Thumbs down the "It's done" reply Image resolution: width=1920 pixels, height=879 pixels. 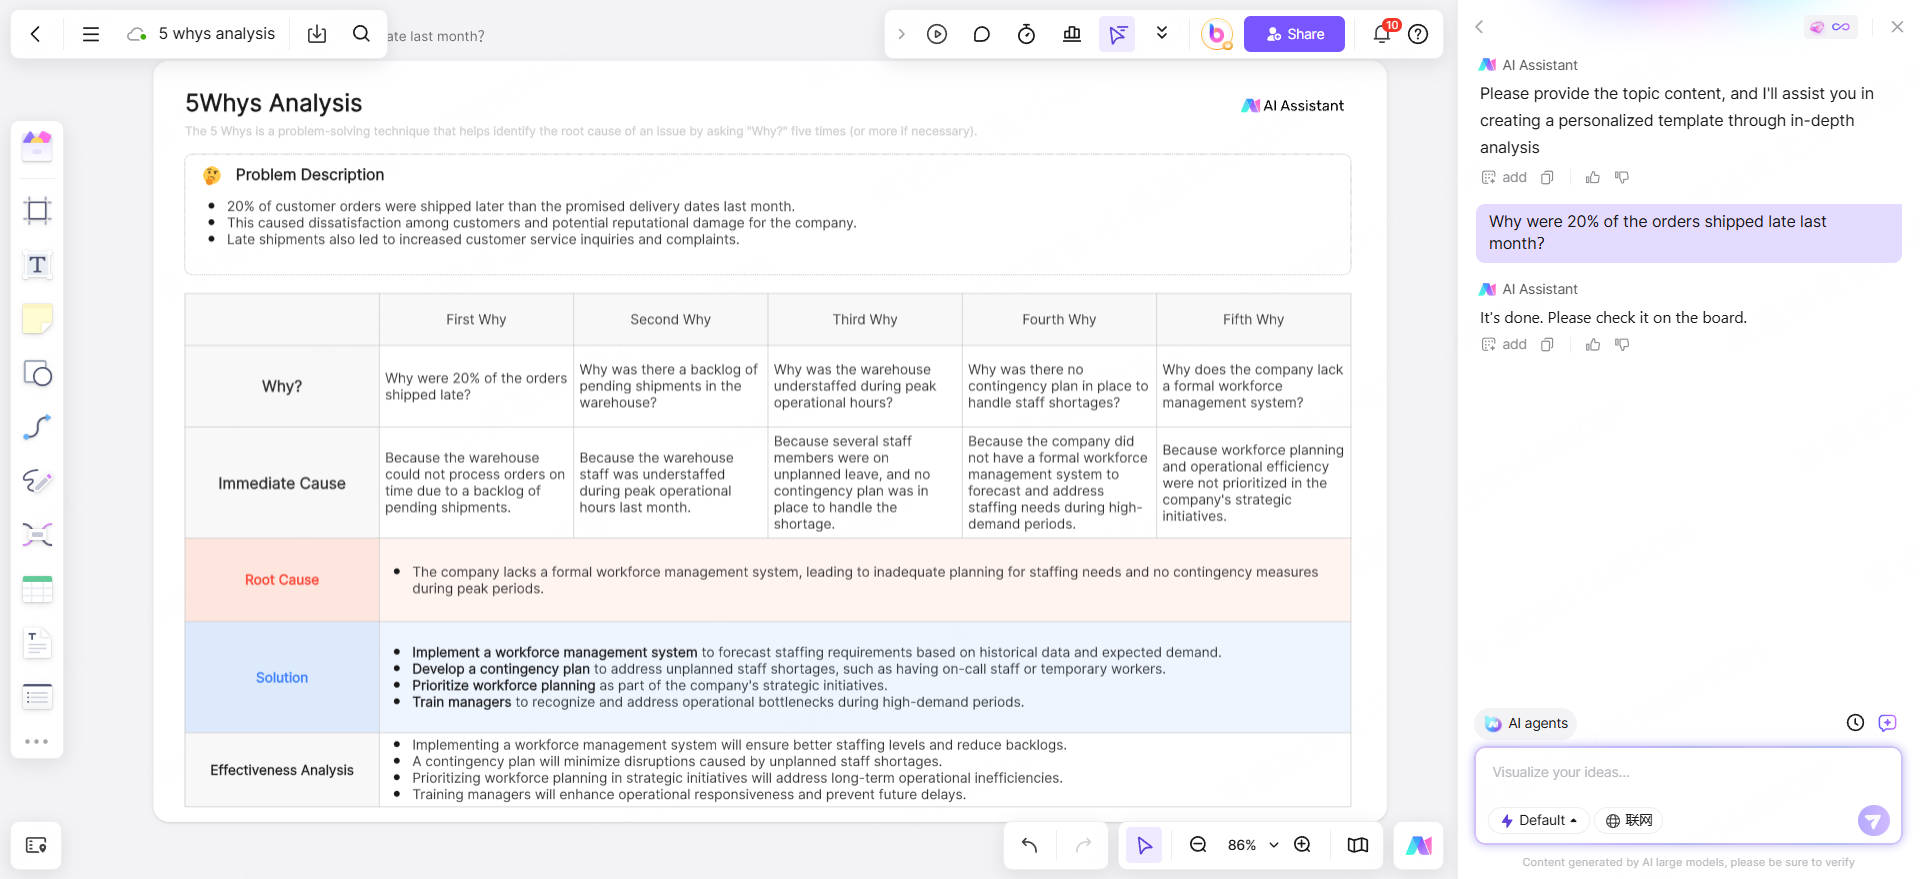(1622, 344)
